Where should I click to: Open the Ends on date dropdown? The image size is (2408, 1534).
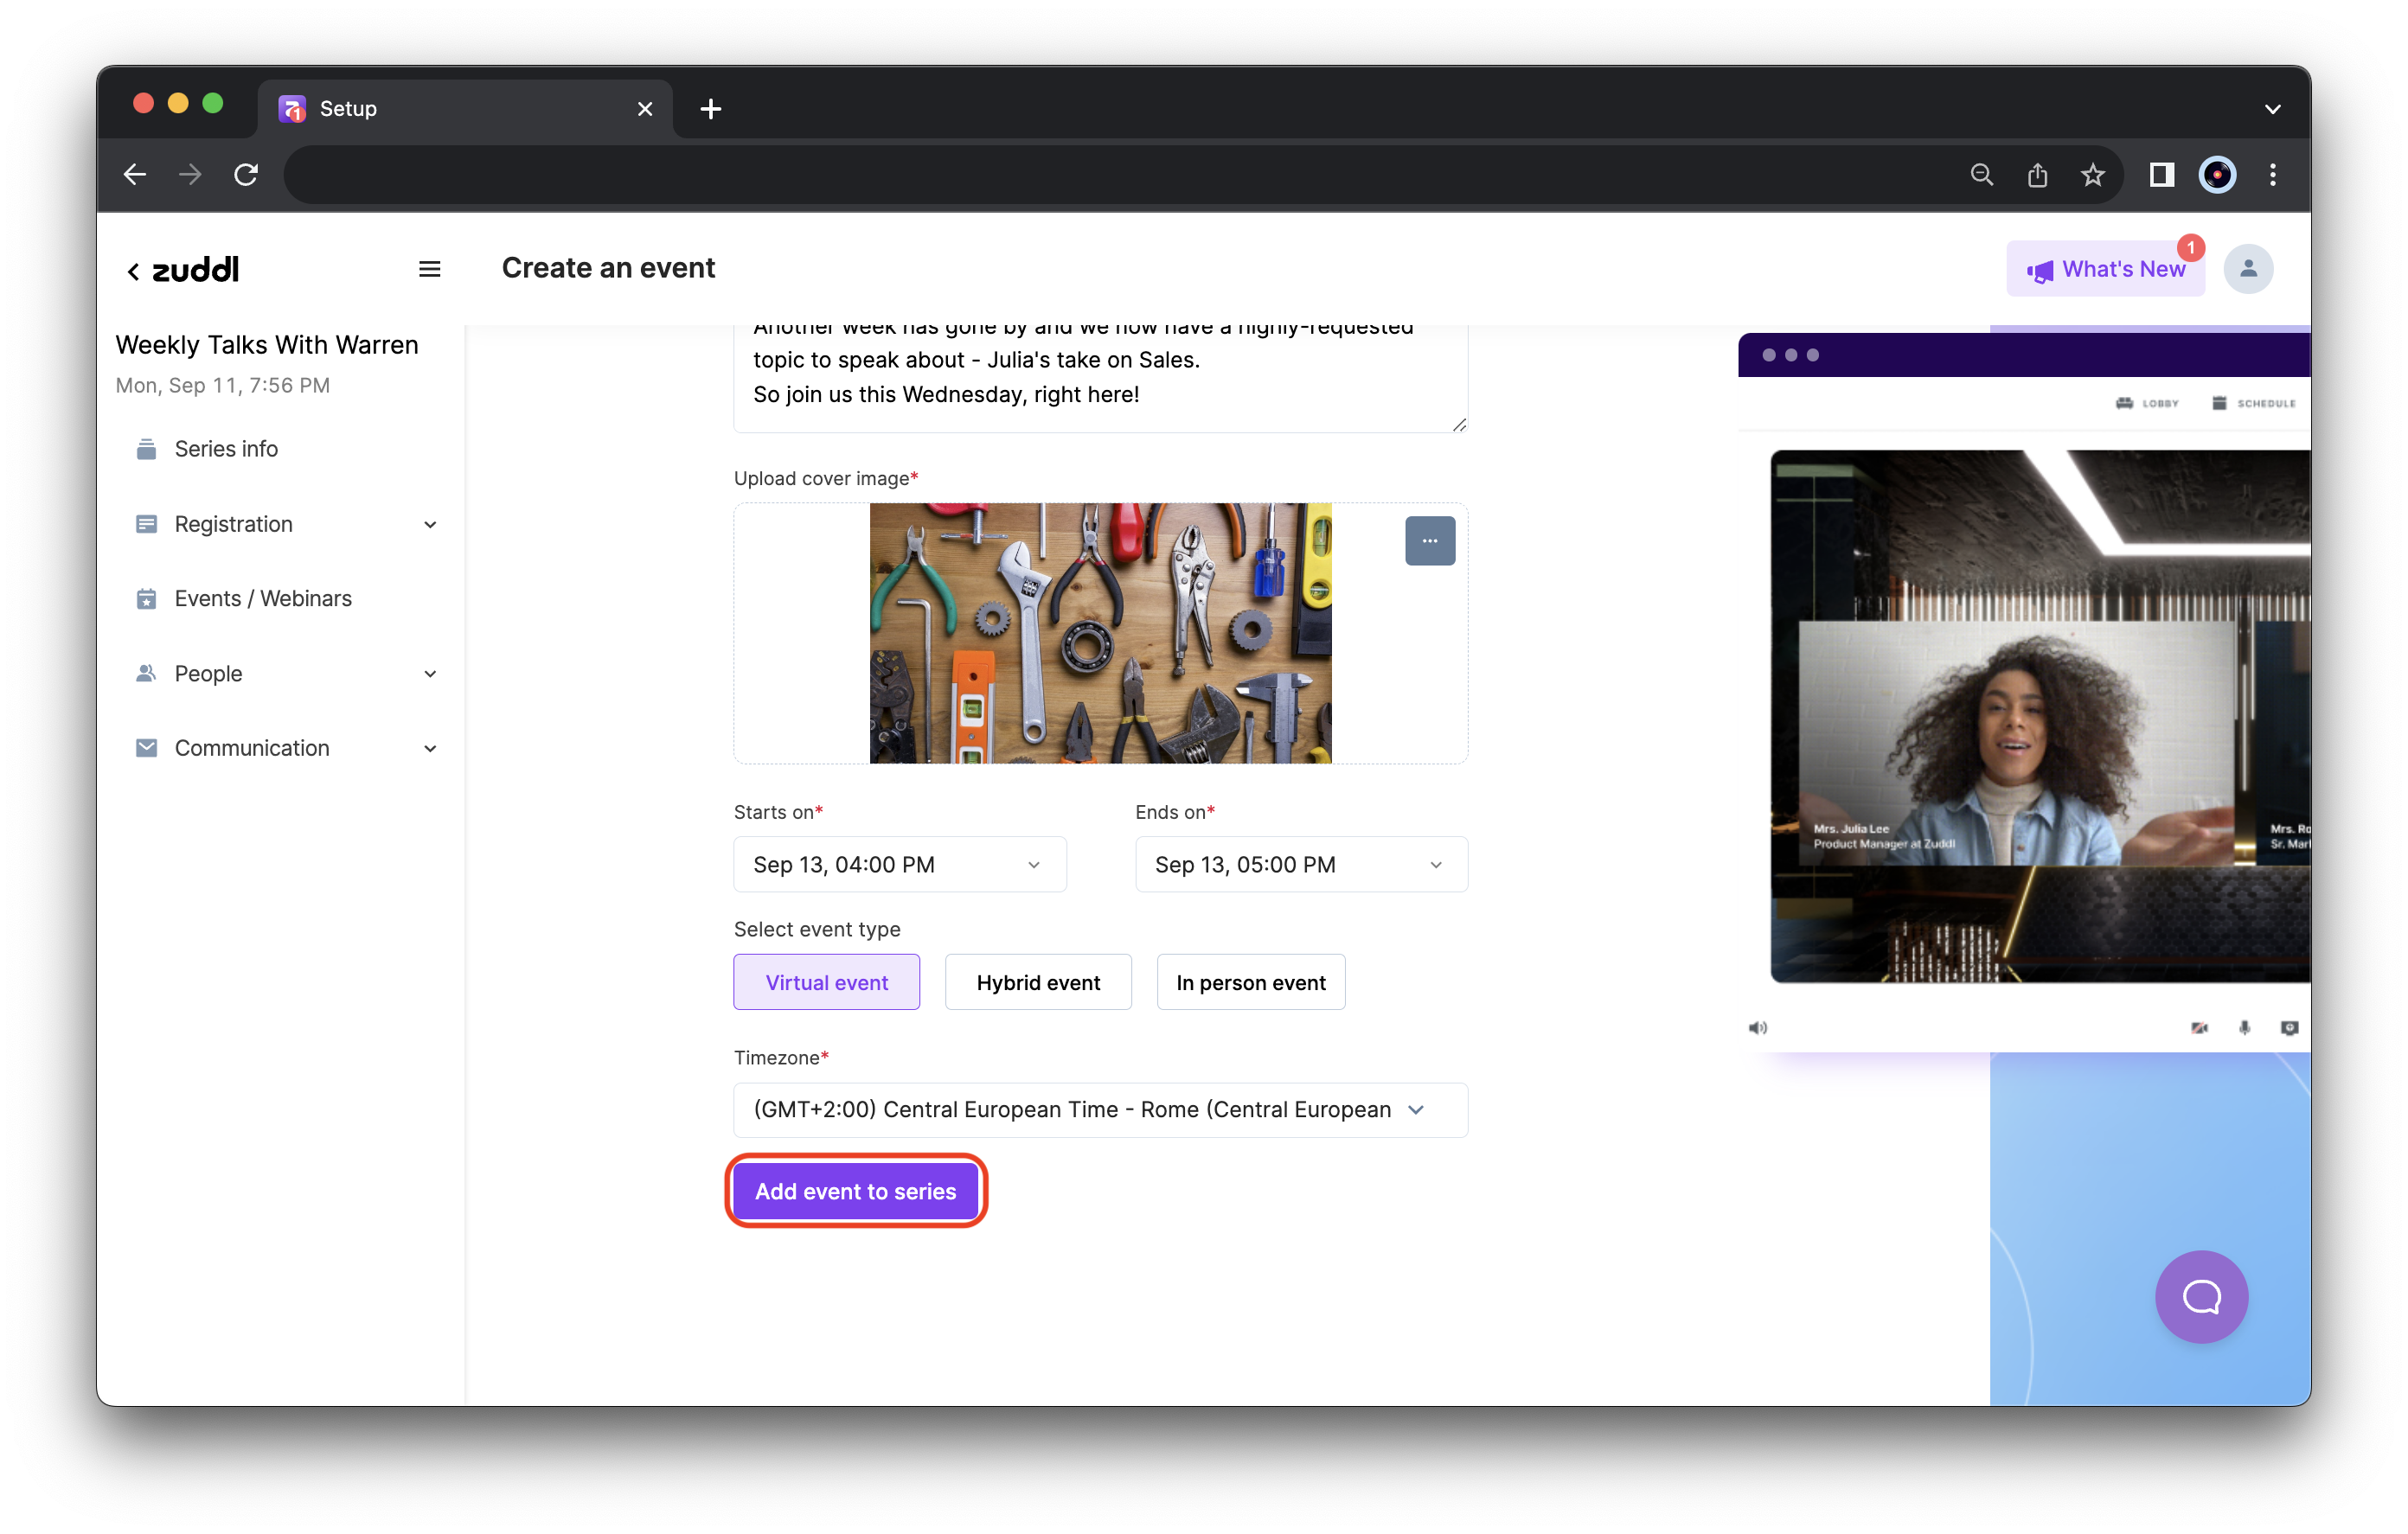[x=1300, y=864]
